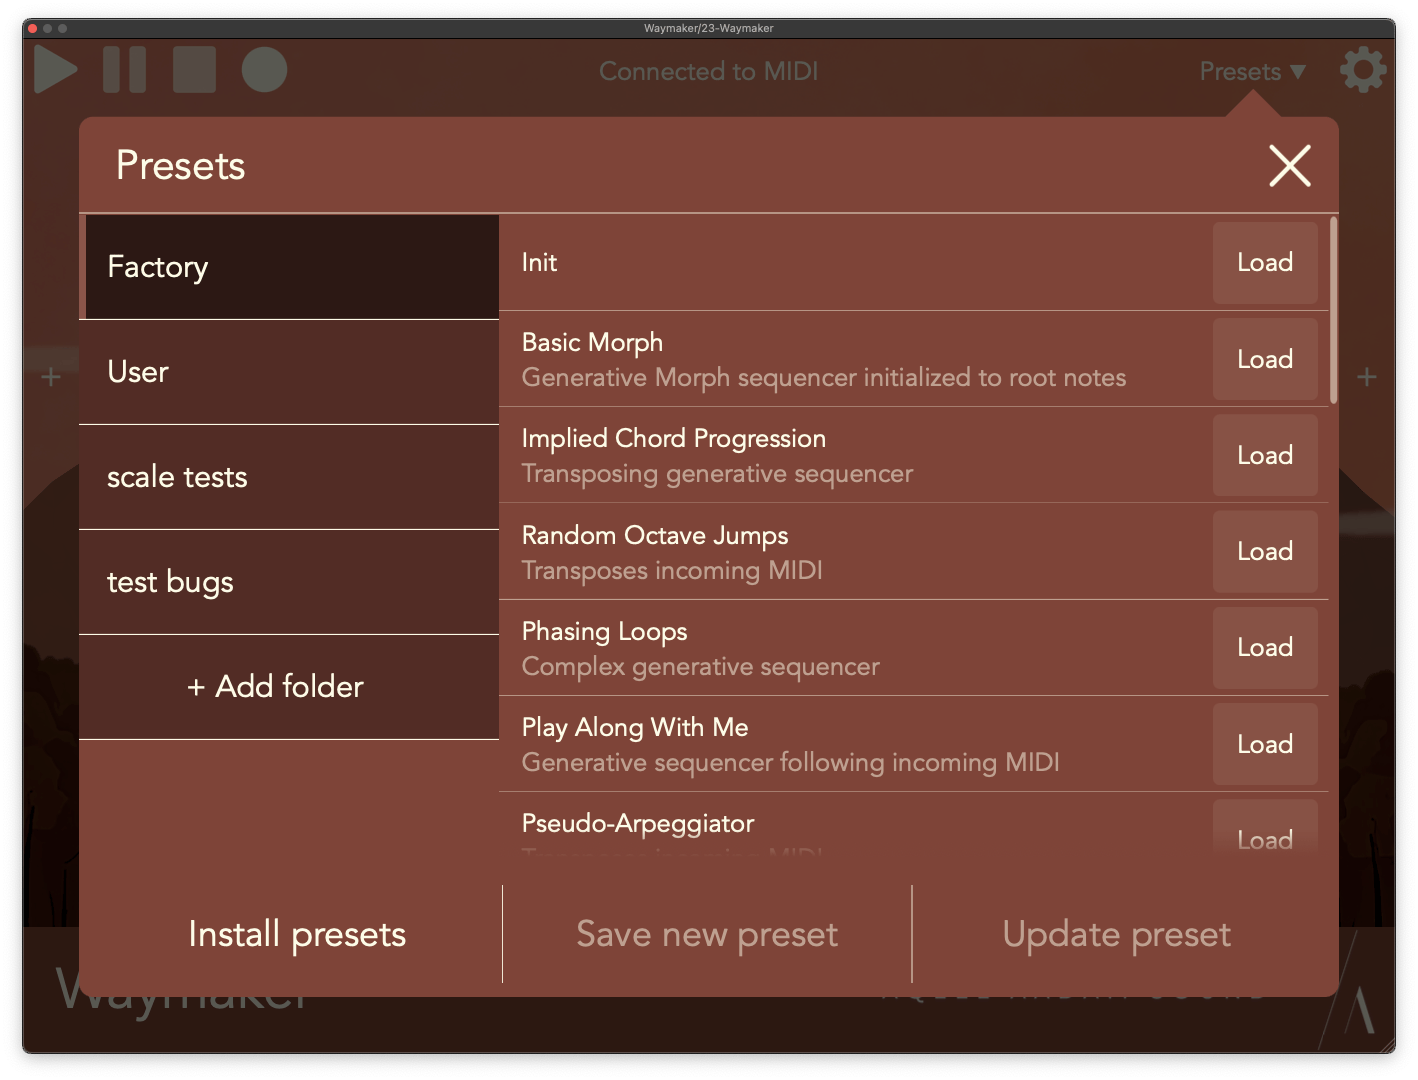Click Update preset
Screen dimensions: 1418x1080
pos(1116,934)
